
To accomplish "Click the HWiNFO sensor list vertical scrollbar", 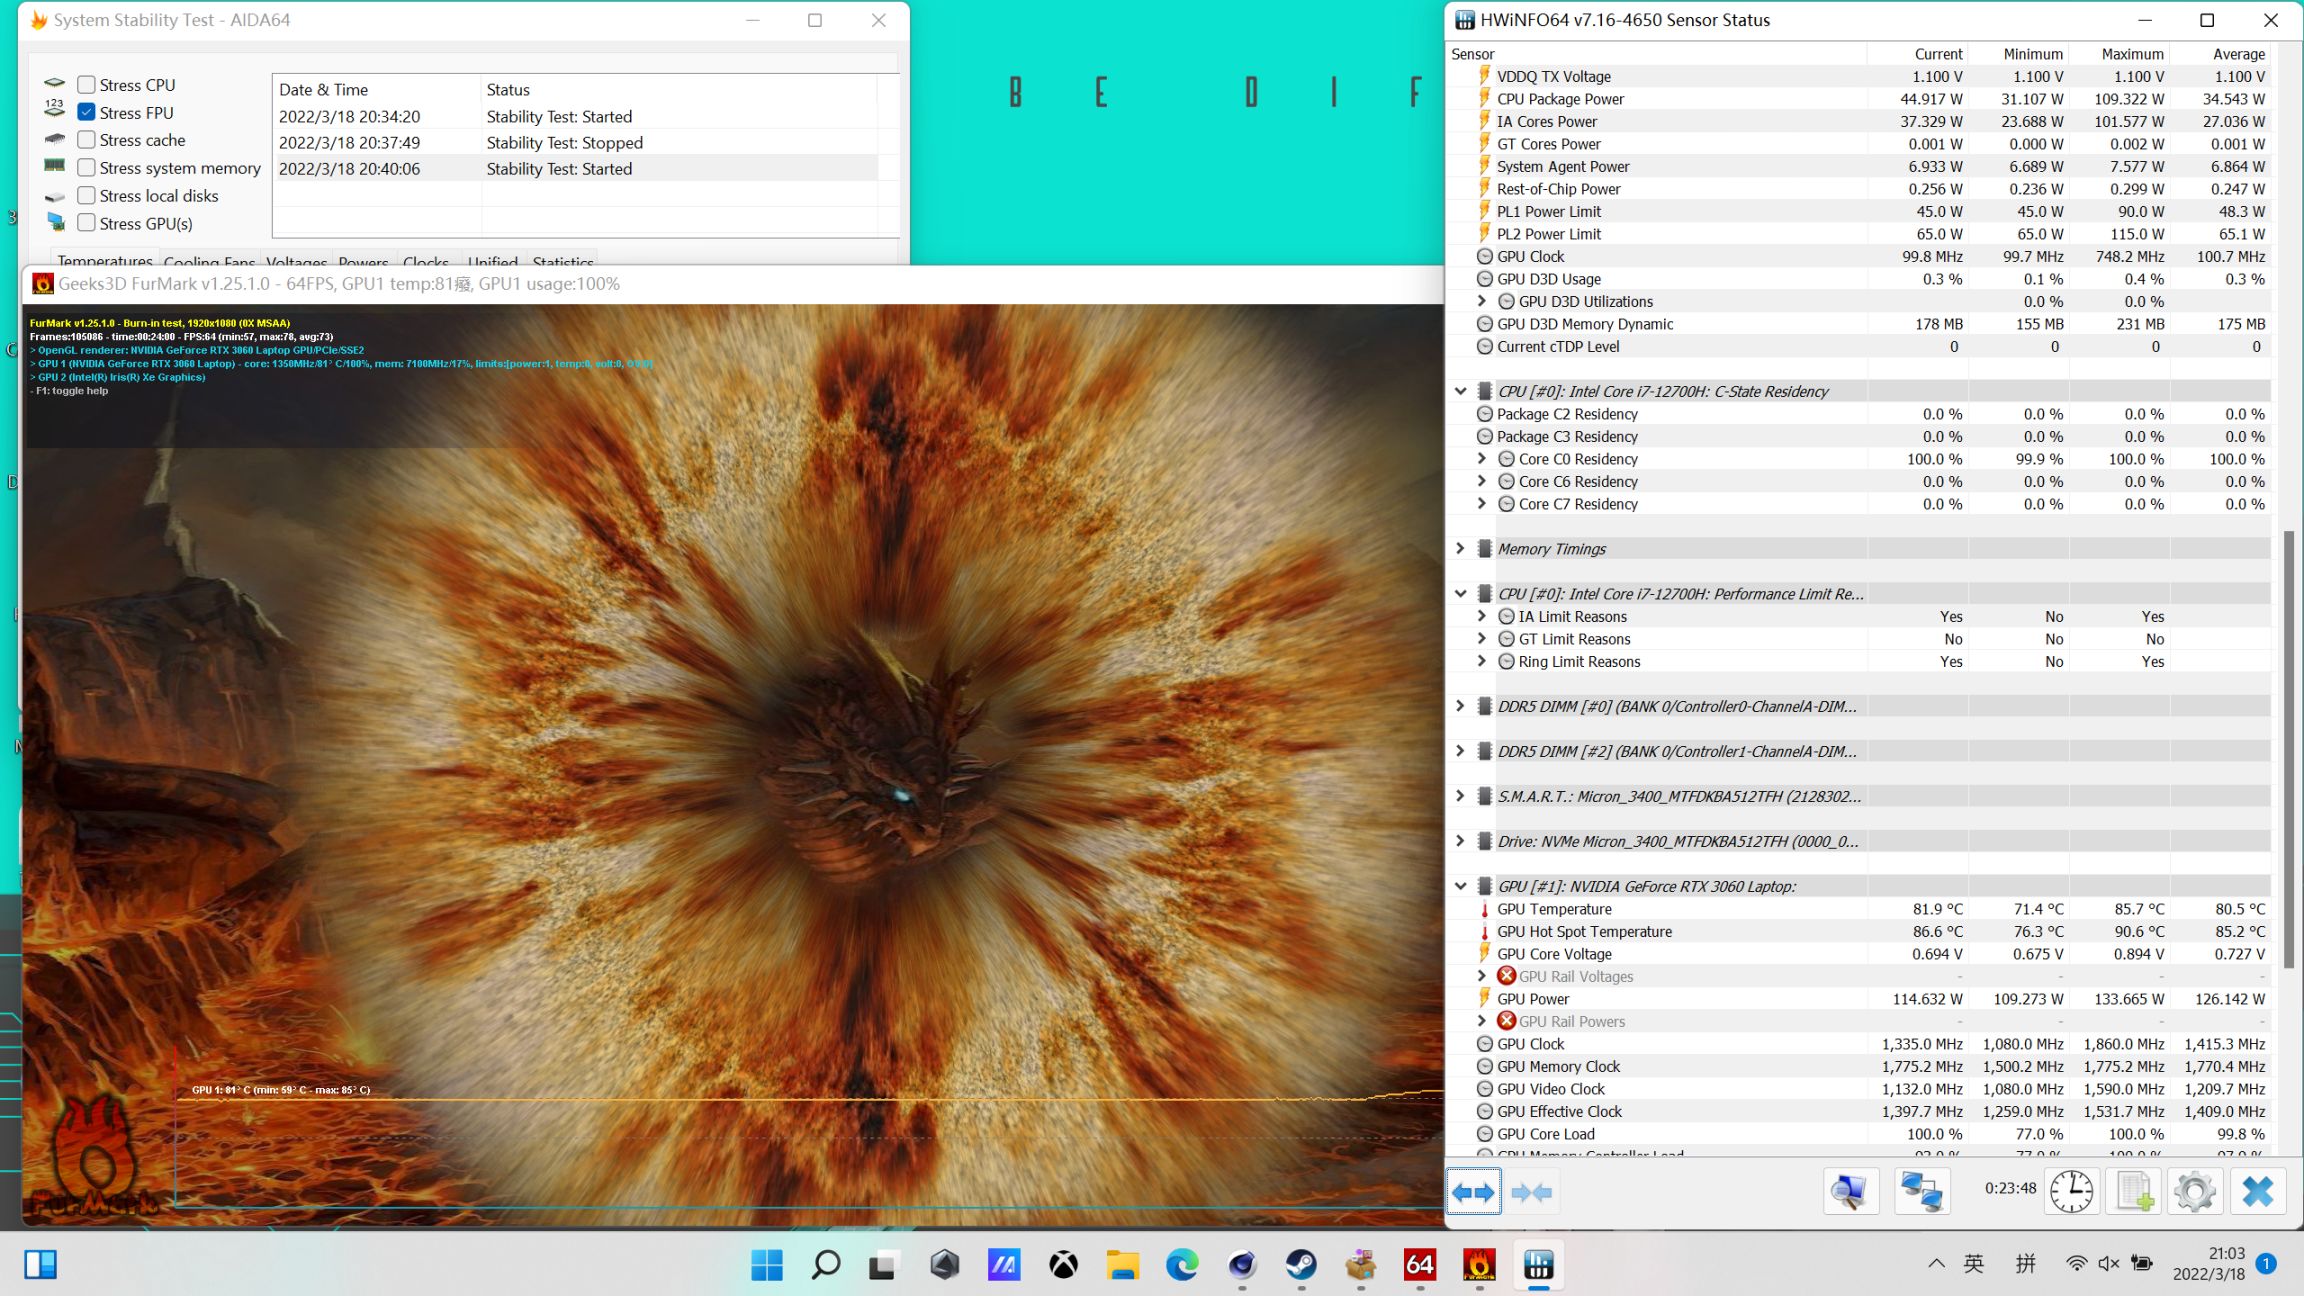I will tap(2289, 750).
